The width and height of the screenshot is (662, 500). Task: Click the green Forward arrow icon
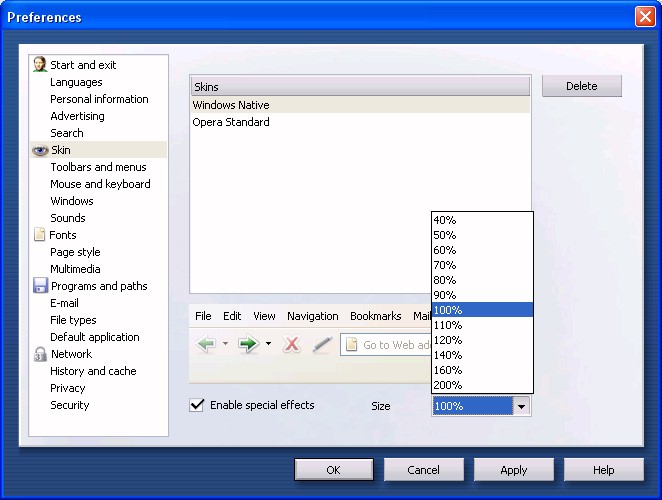248,344
